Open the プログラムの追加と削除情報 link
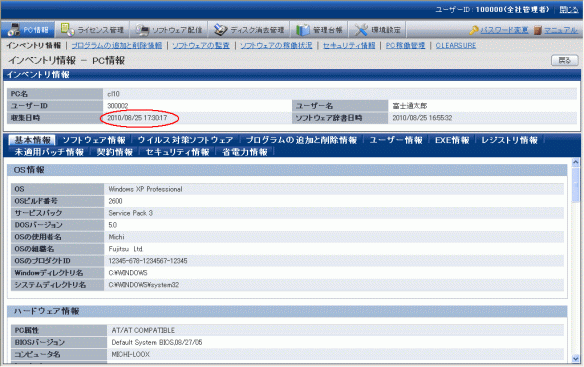The width and height of the screenshot is (584, 367). tap(117, 45)
